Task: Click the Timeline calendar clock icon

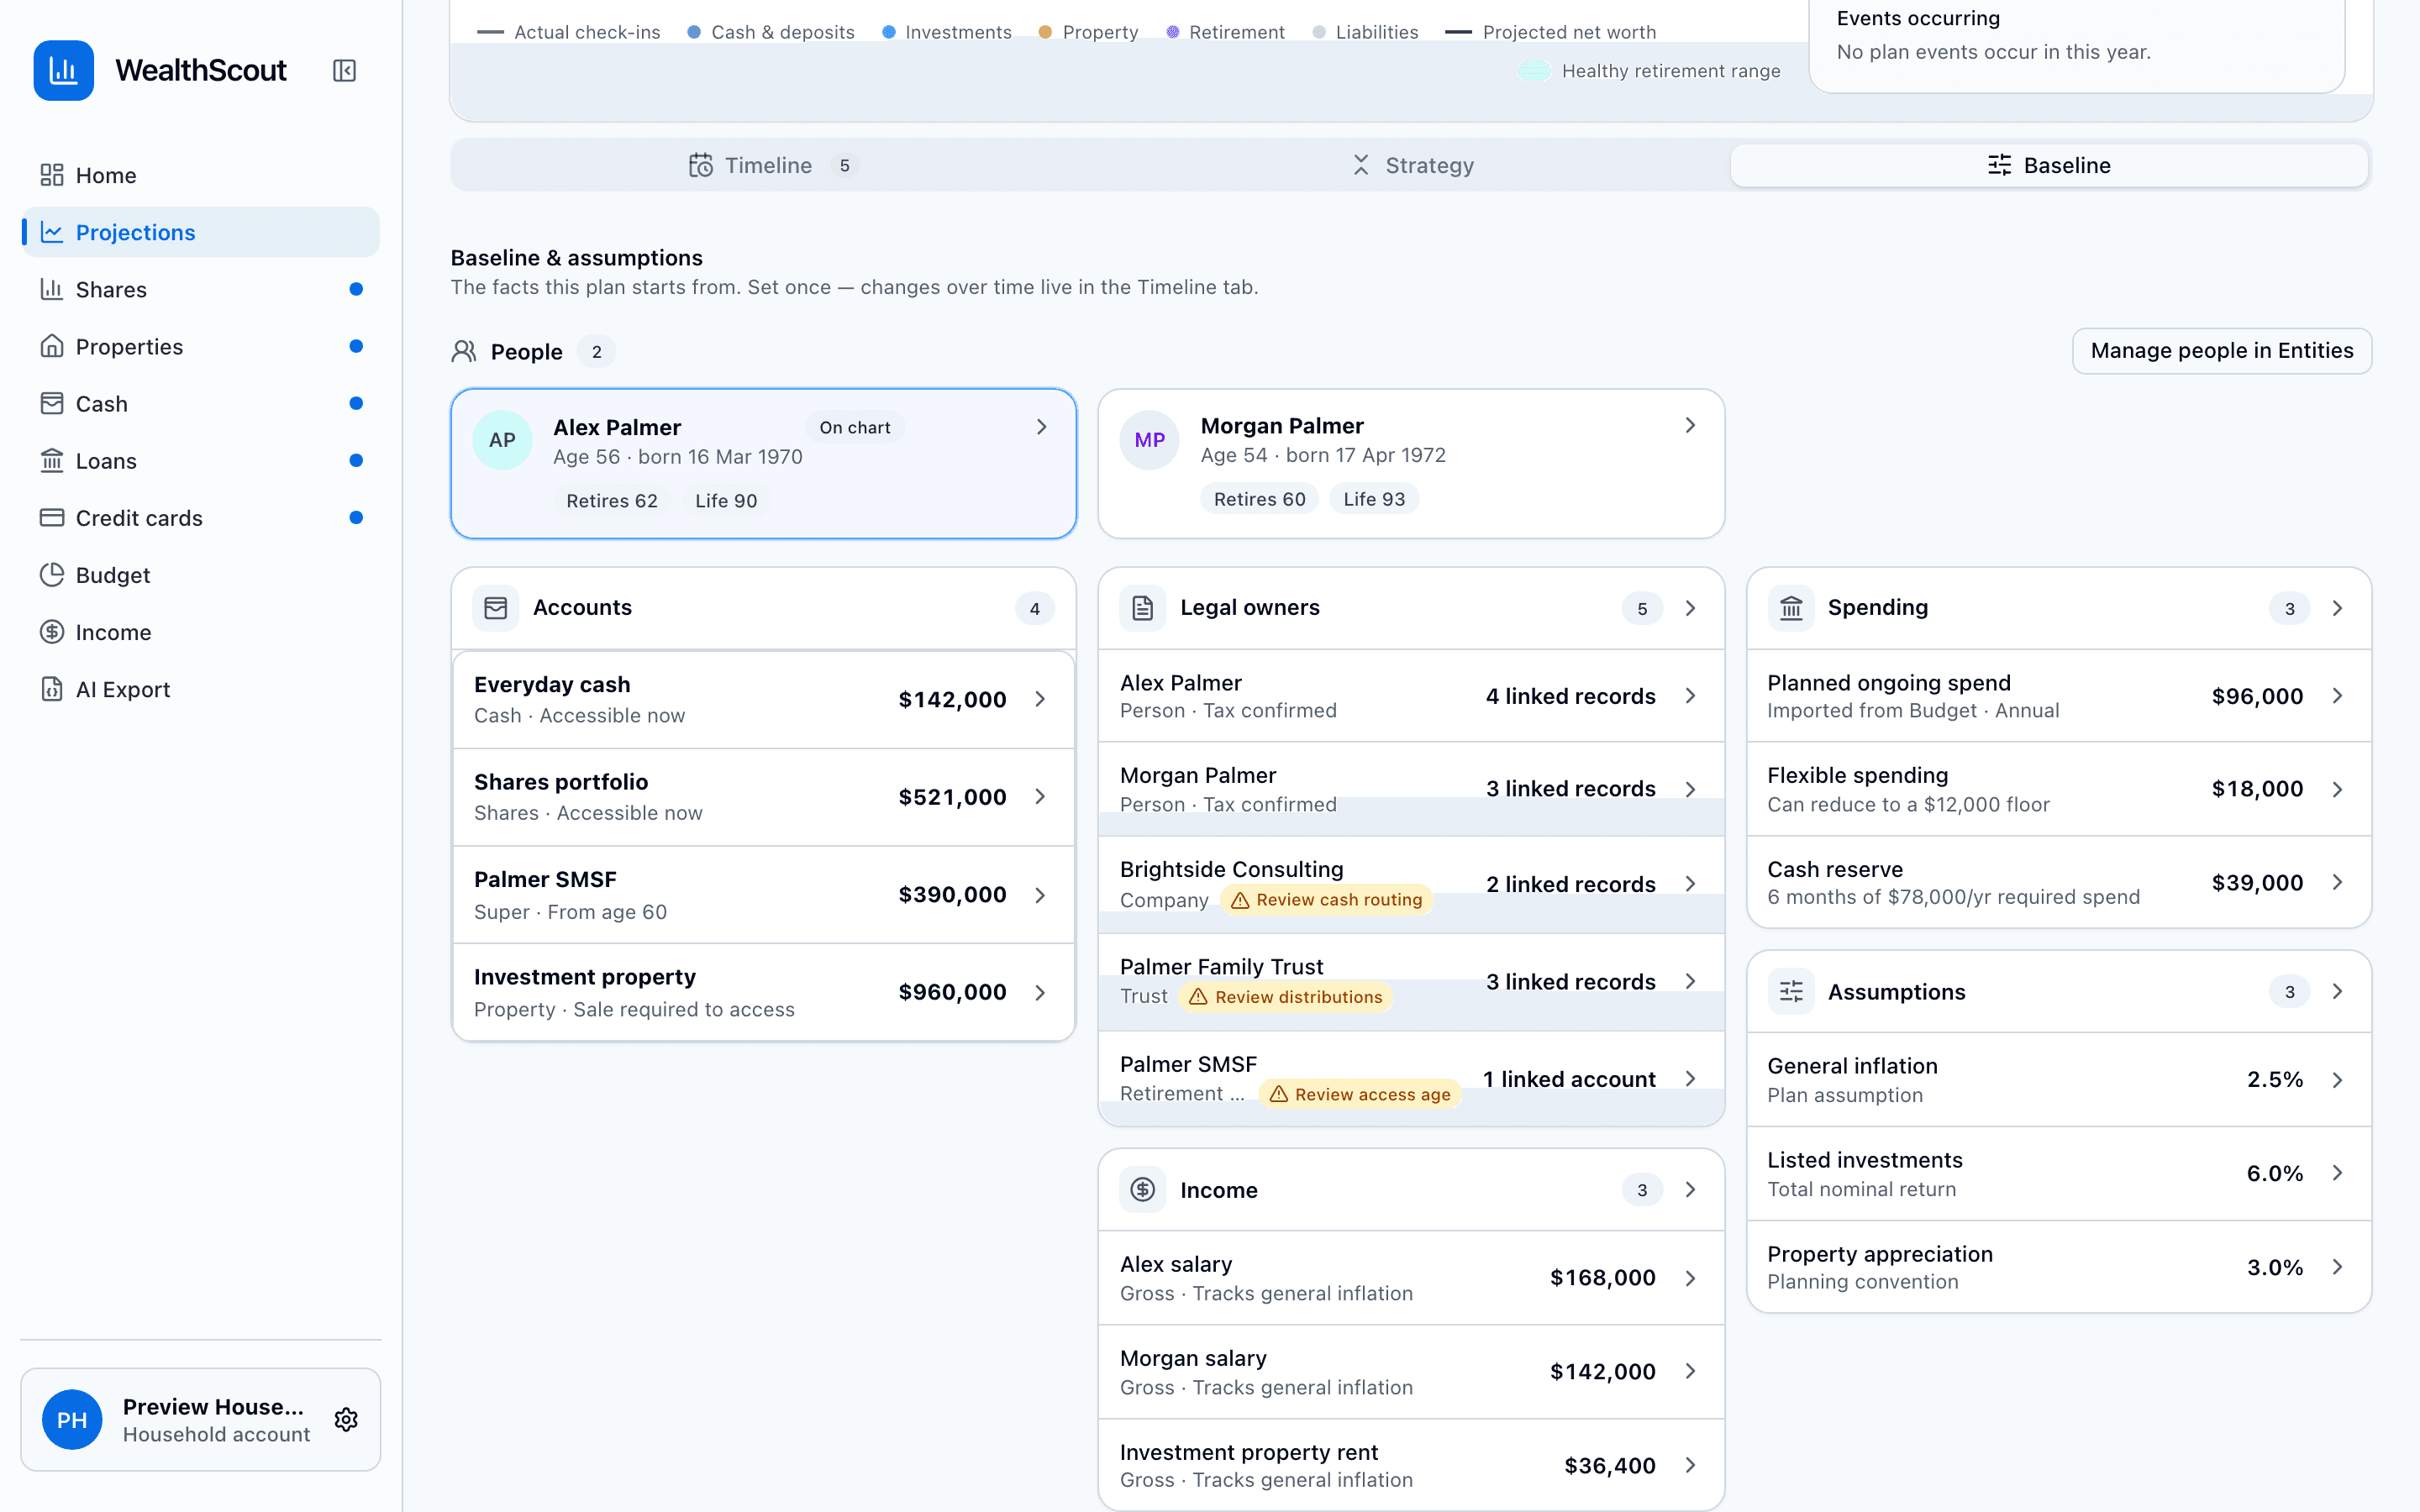Action: pyautogui.click(x=701, y=165)
